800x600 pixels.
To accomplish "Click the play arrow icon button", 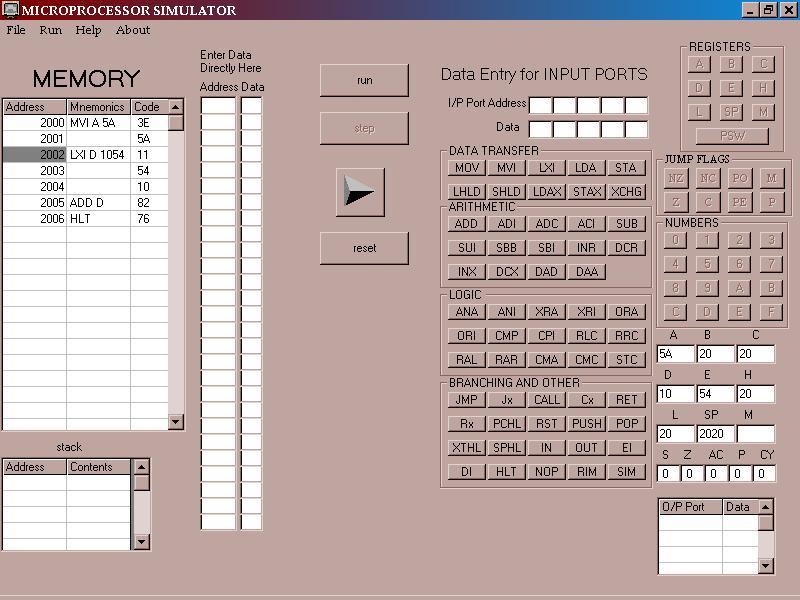I will [360, 192].
